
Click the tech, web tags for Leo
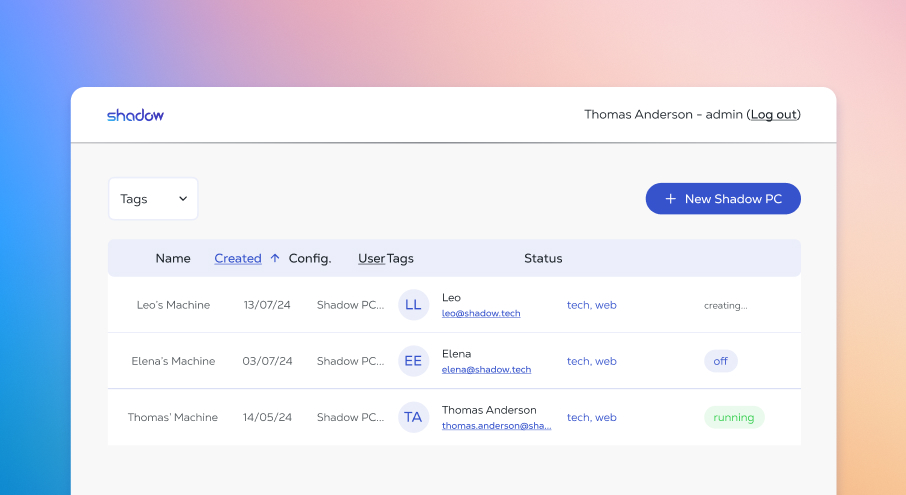(x=592, y=305)
